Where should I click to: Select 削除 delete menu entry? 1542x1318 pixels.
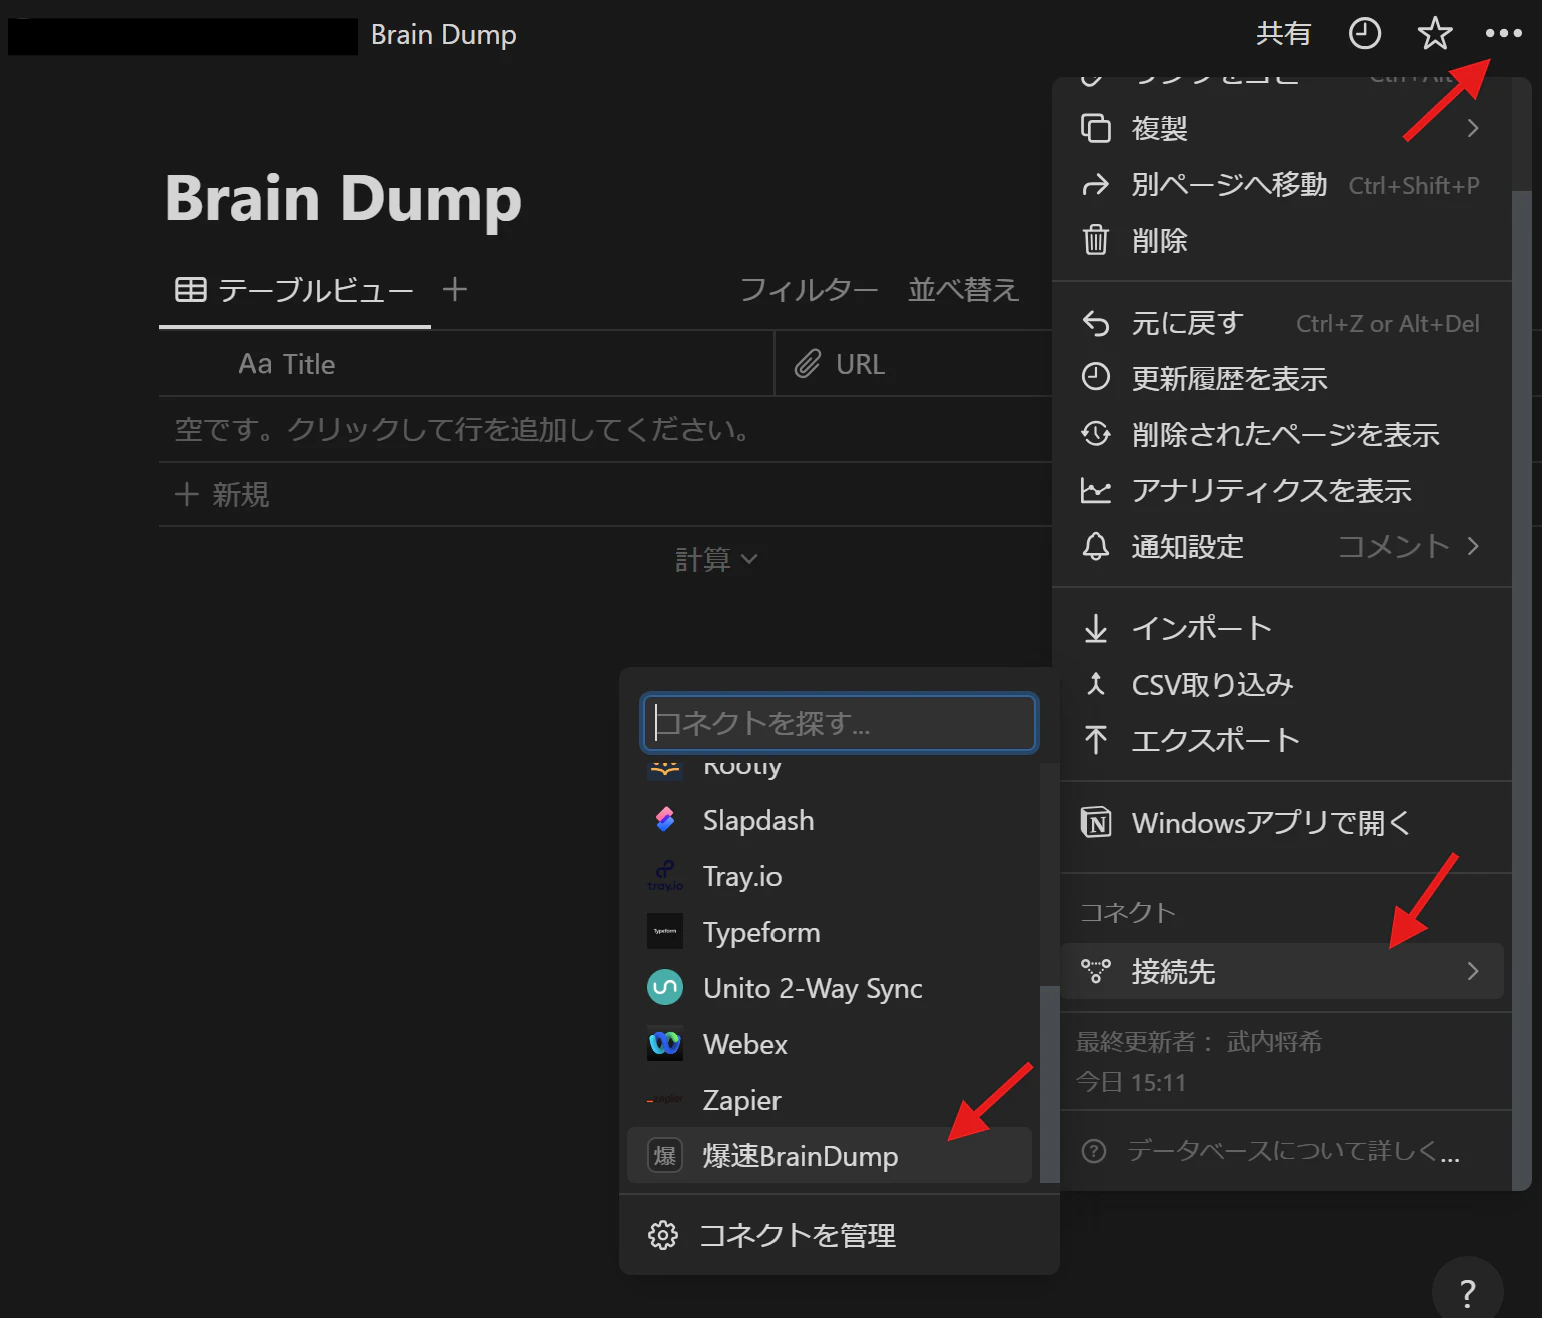click(x=1282, y=240)
